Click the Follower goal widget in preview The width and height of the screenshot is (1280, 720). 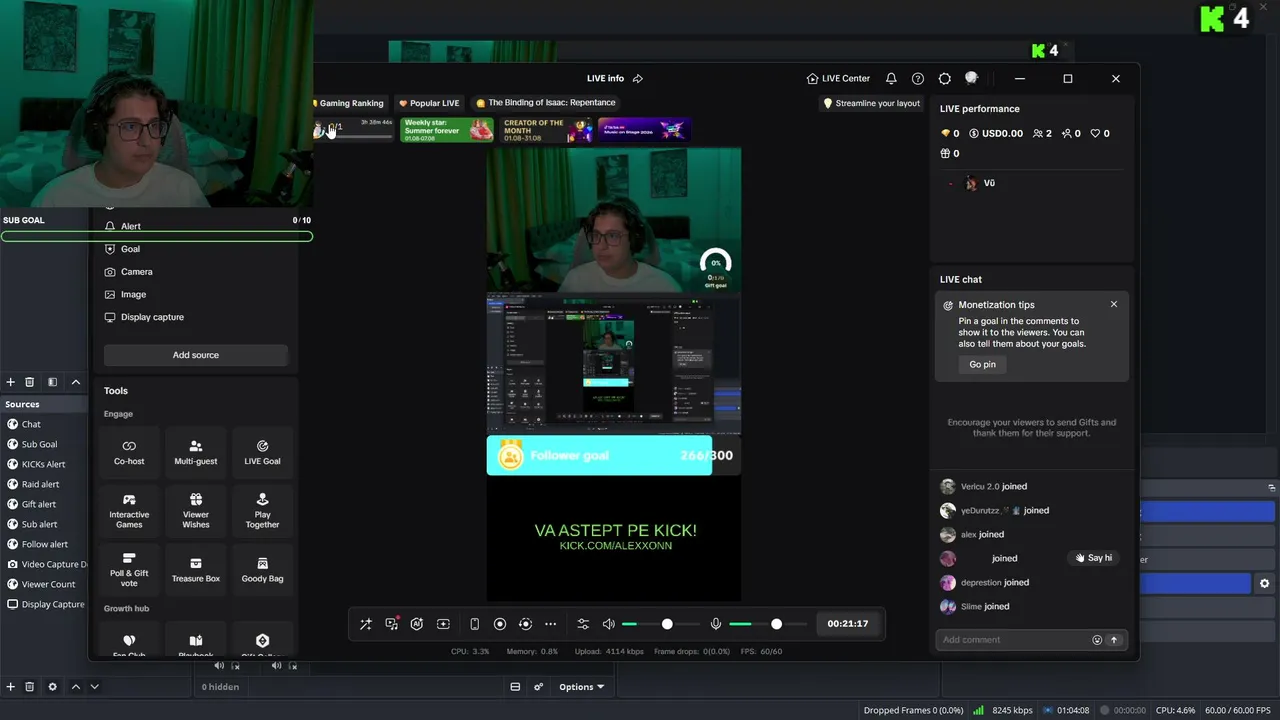point(612,456)
